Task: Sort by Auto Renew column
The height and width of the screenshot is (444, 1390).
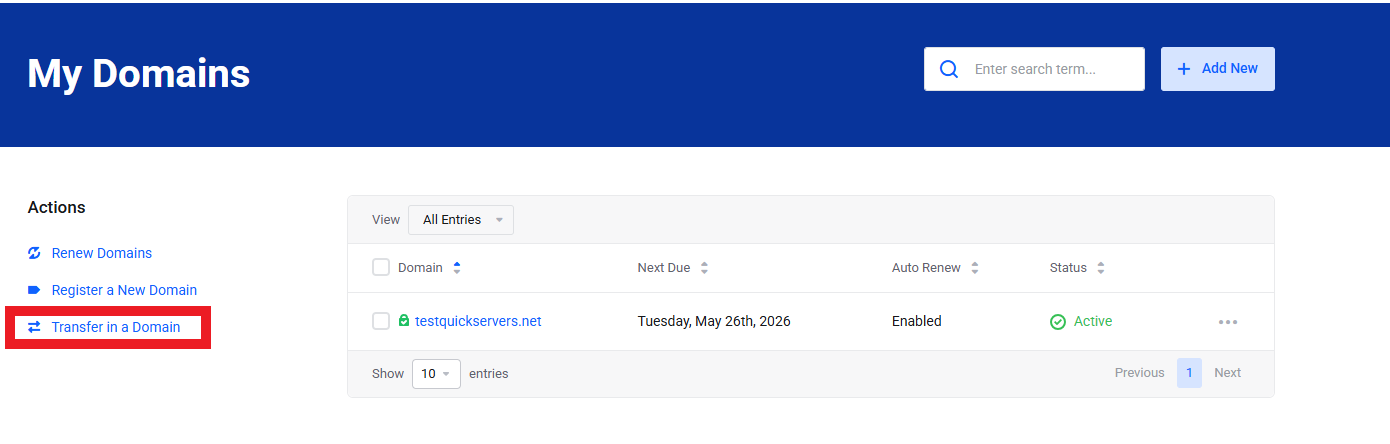Action: (975, 268)
